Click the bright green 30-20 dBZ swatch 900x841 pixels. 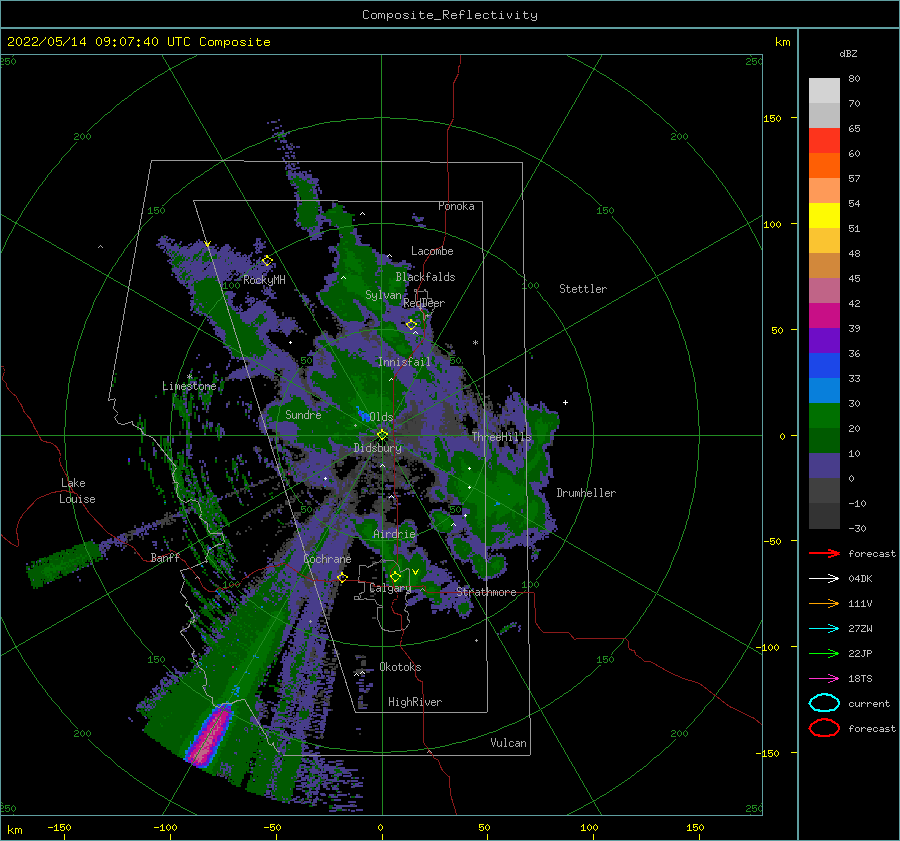click(x=824, y=416)
